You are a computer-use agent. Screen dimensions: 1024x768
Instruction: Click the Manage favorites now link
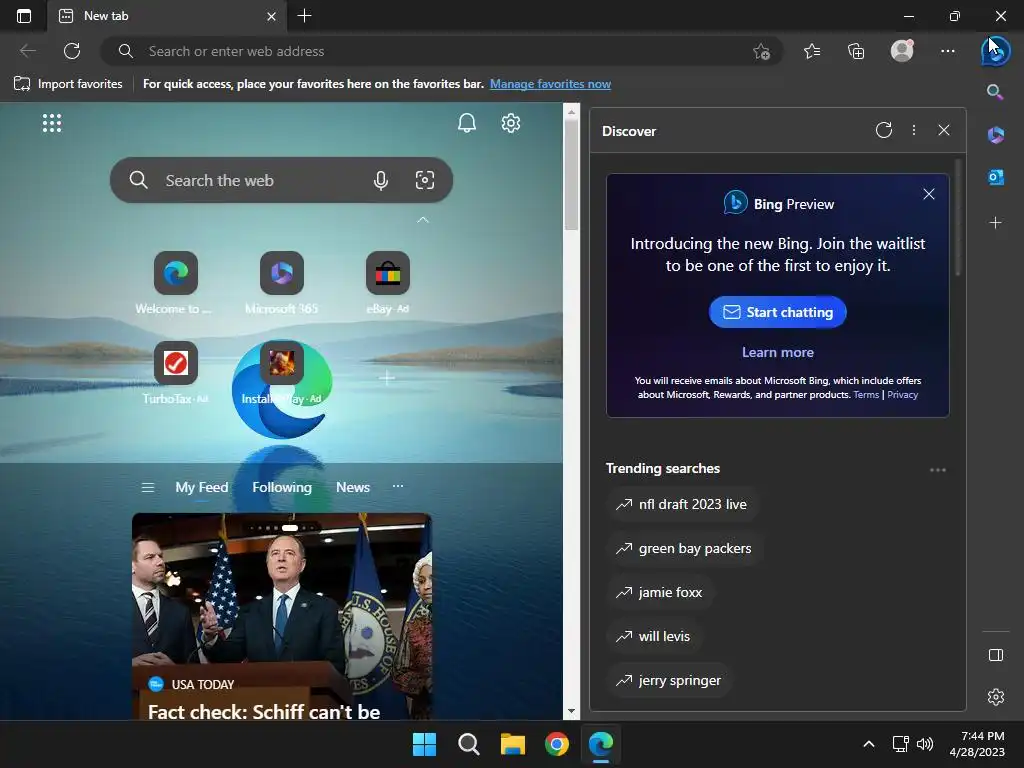[551, 84]
